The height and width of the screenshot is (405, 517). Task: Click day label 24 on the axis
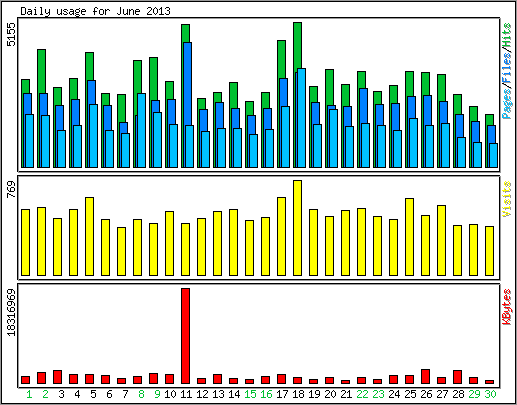click(x=394, y=395)
